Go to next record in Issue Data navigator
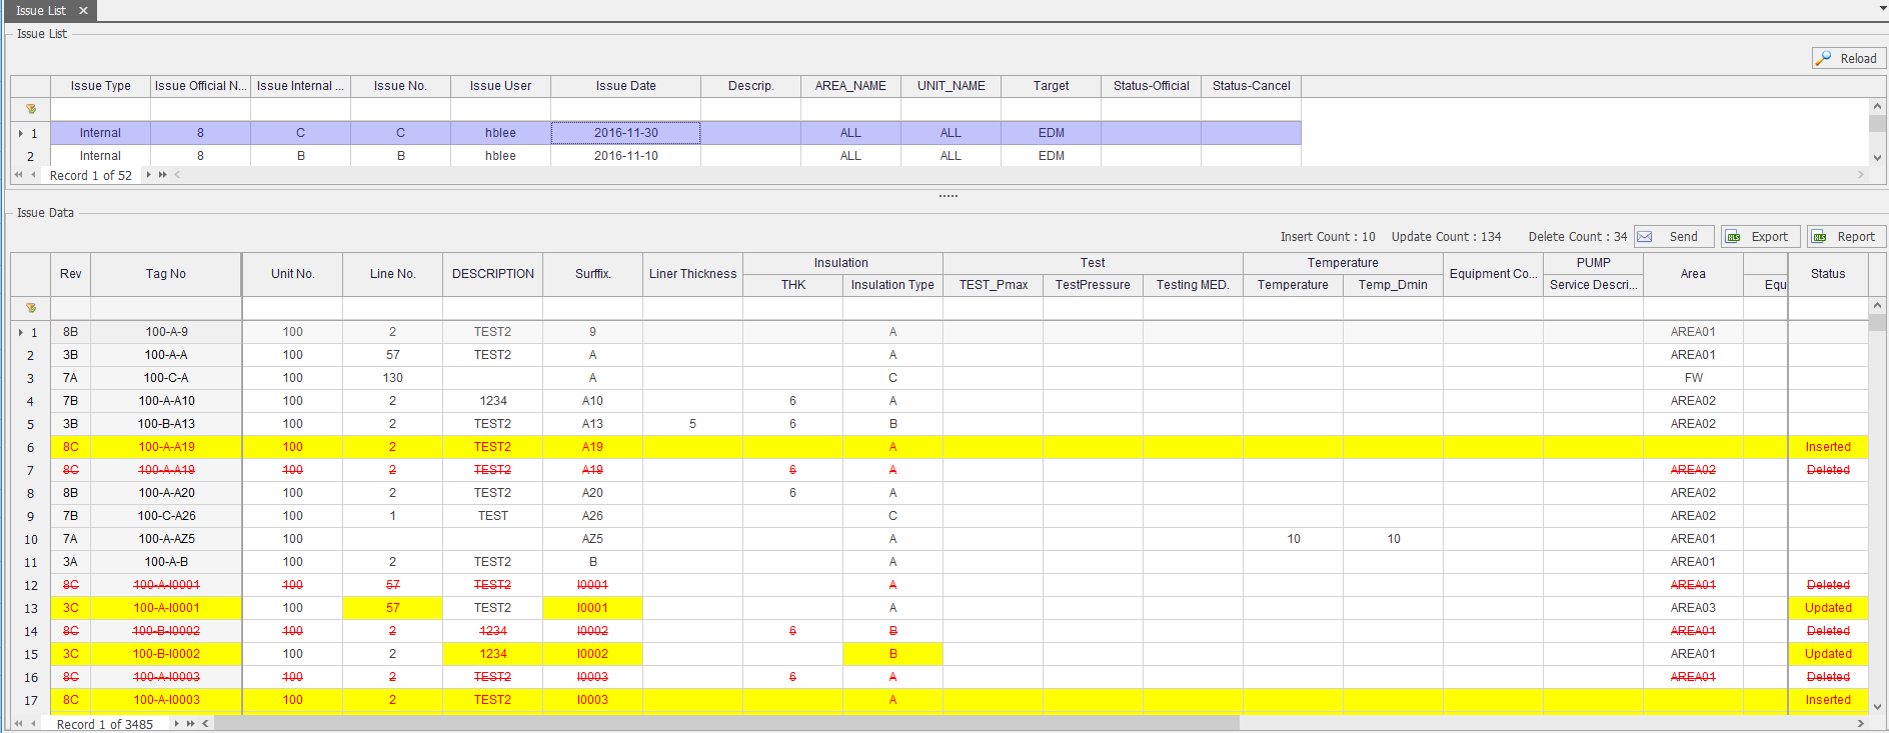The width and height of the screenshot is (1889, 733). [x=177, y=724]
